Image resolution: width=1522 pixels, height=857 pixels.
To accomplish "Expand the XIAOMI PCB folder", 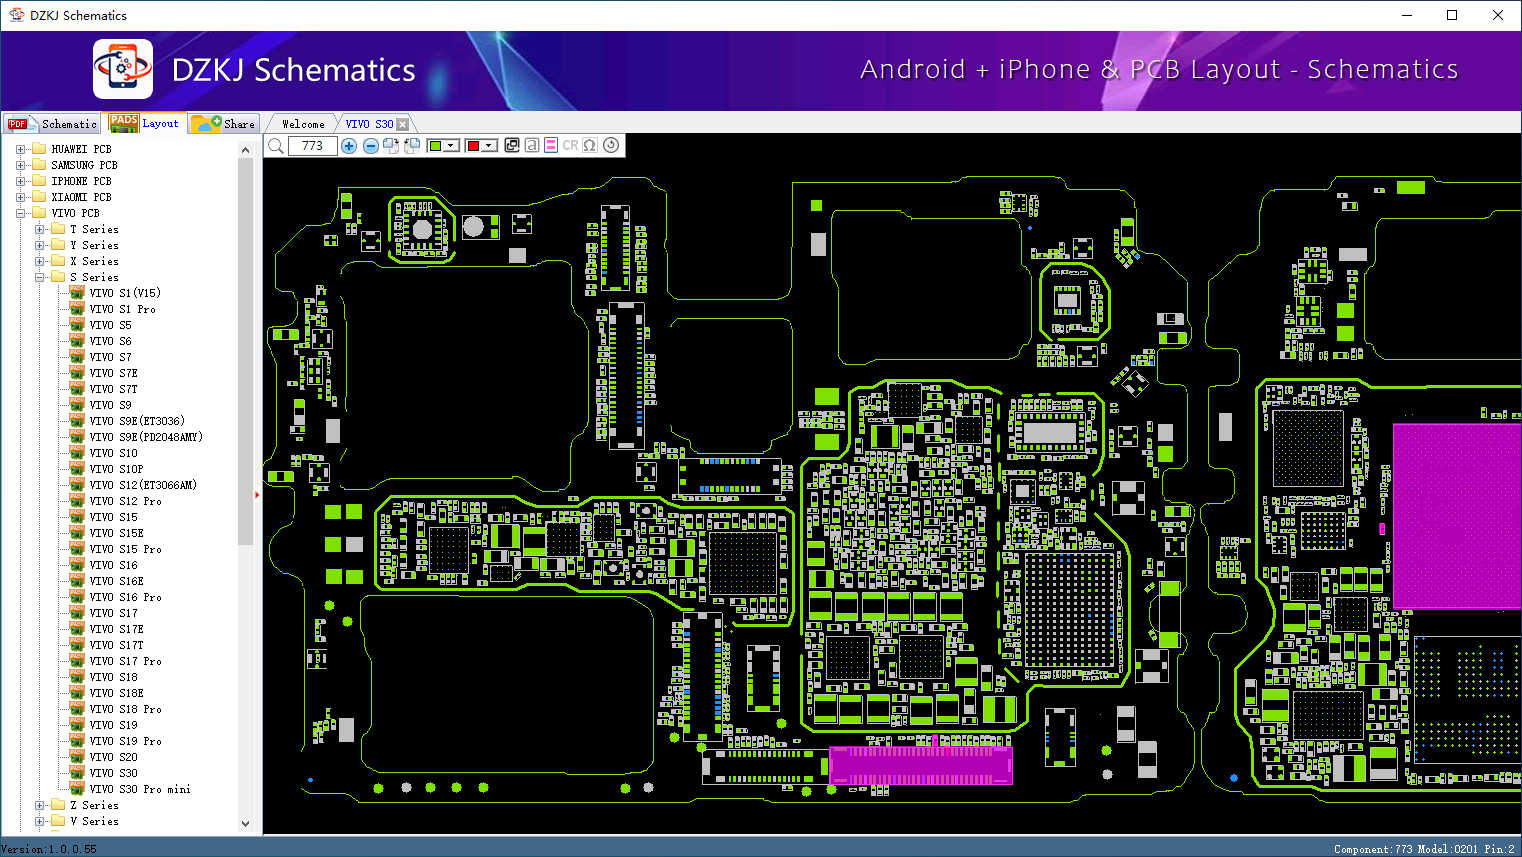I will coord(20,197).
